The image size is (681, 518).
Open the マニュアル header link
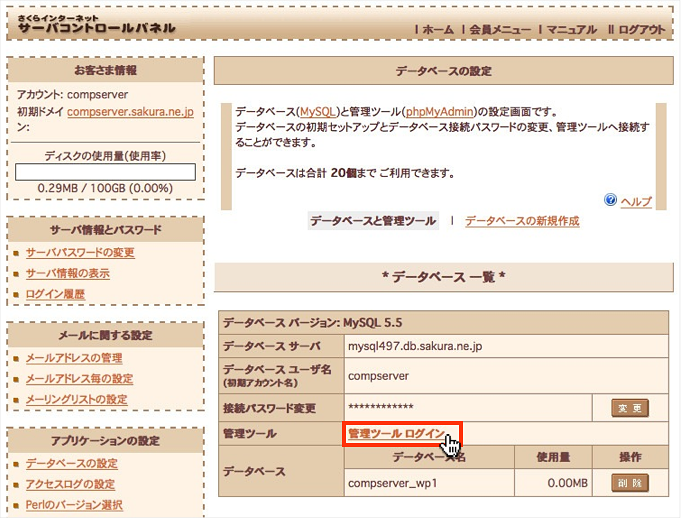coord(572,30)
